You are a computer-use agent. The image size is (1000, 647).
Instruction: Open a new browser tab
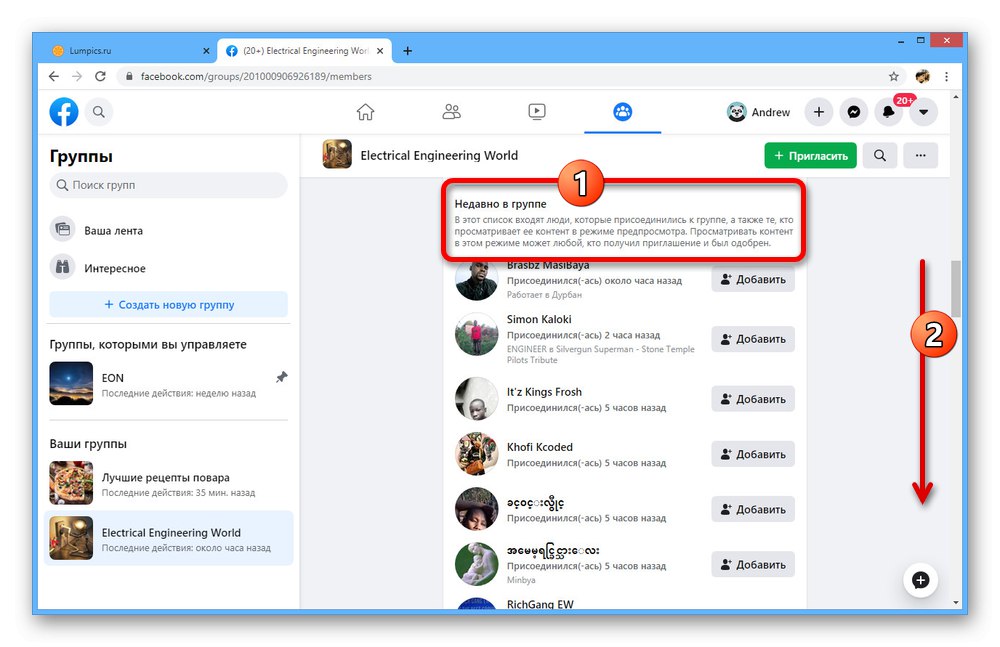point(408,51)
